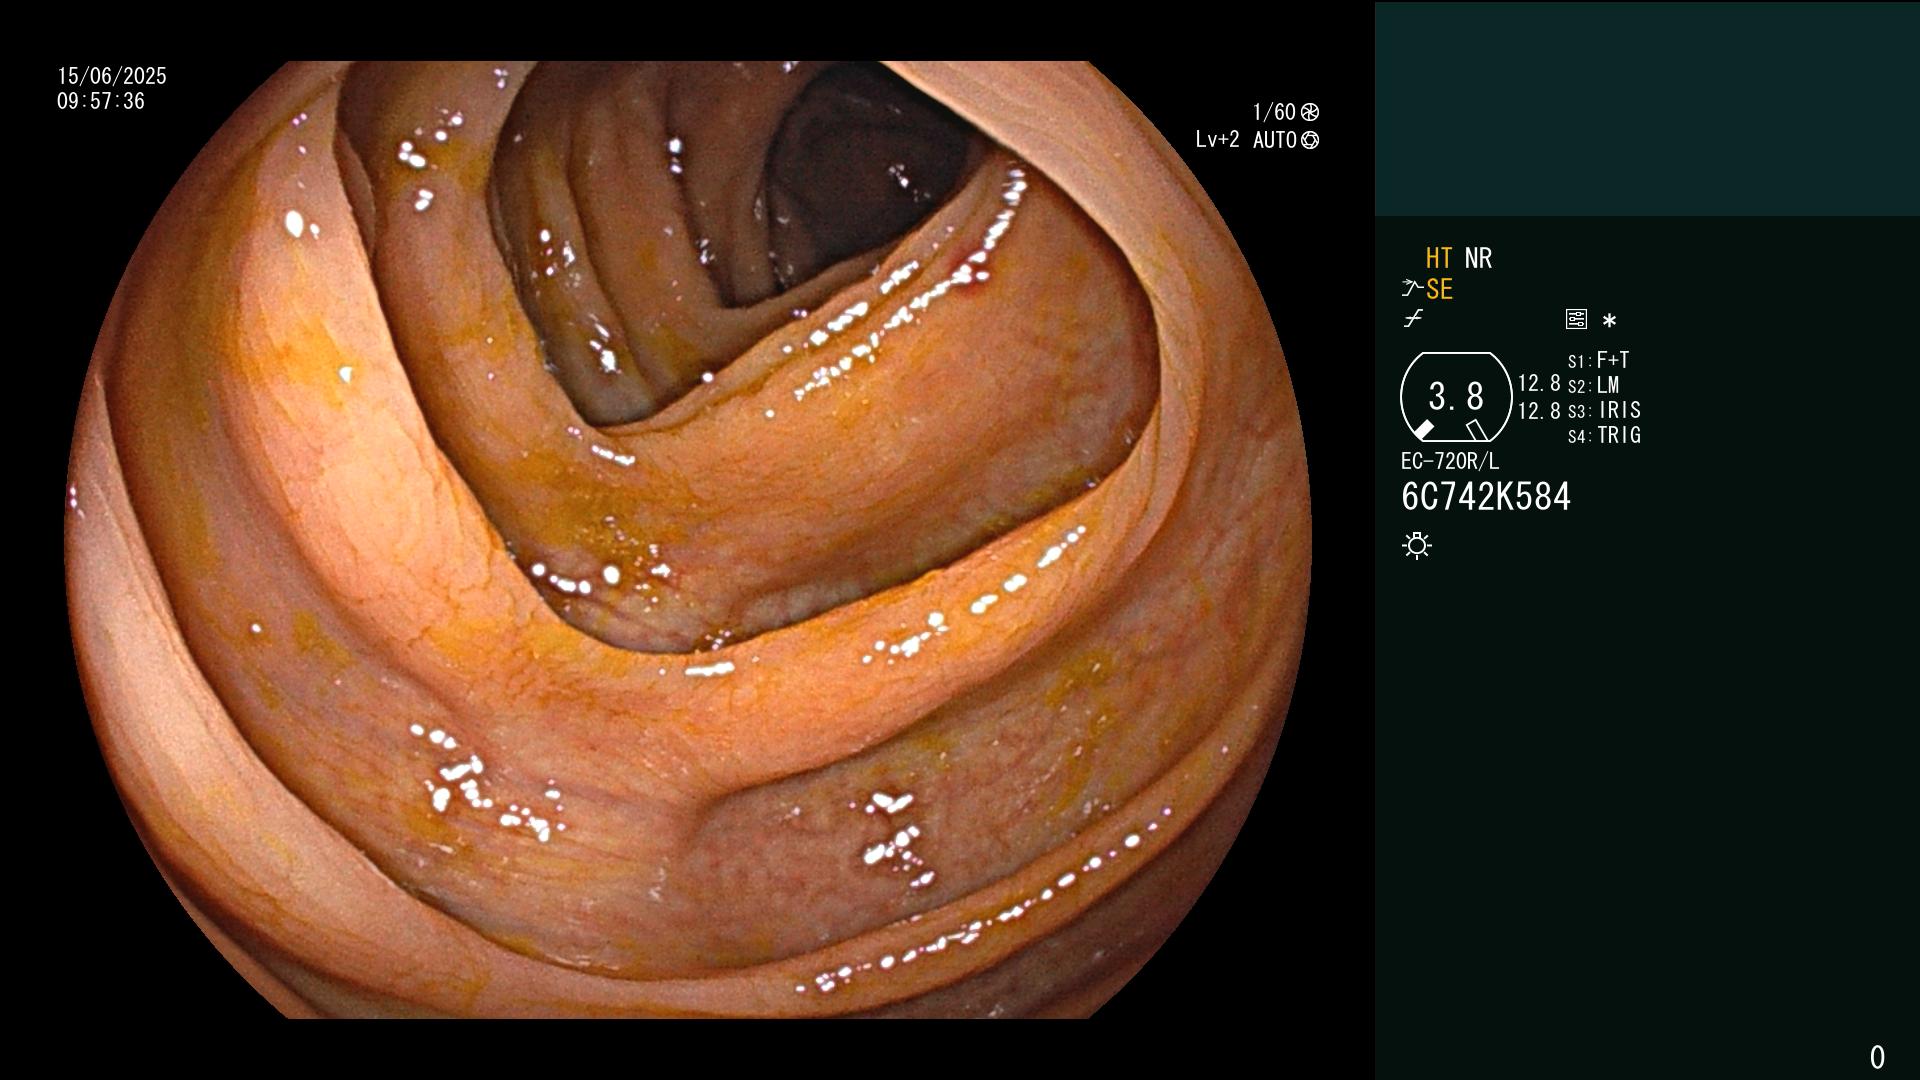1920x1080 pixels.
Task: Click the hollow nozzle marker in the scope diagram
Action: (x=1477, y=430)
